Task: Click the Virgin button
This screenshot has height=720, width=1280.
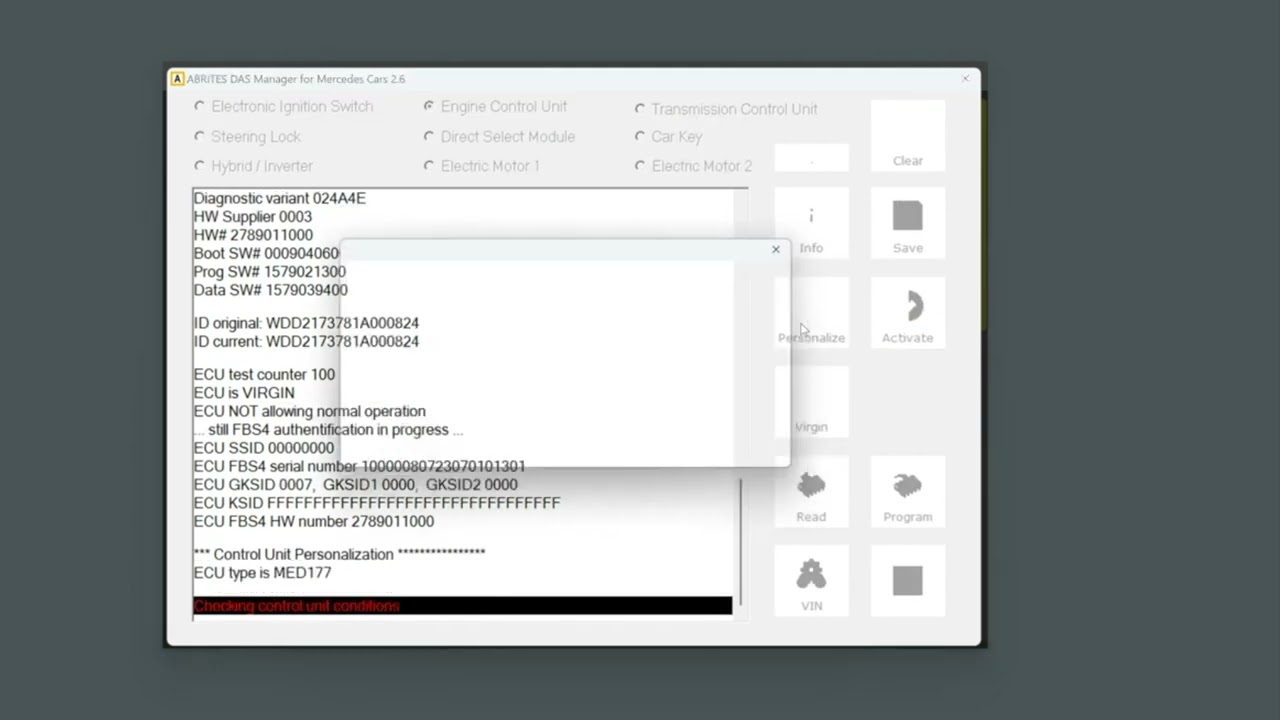Action: [811, 402]
